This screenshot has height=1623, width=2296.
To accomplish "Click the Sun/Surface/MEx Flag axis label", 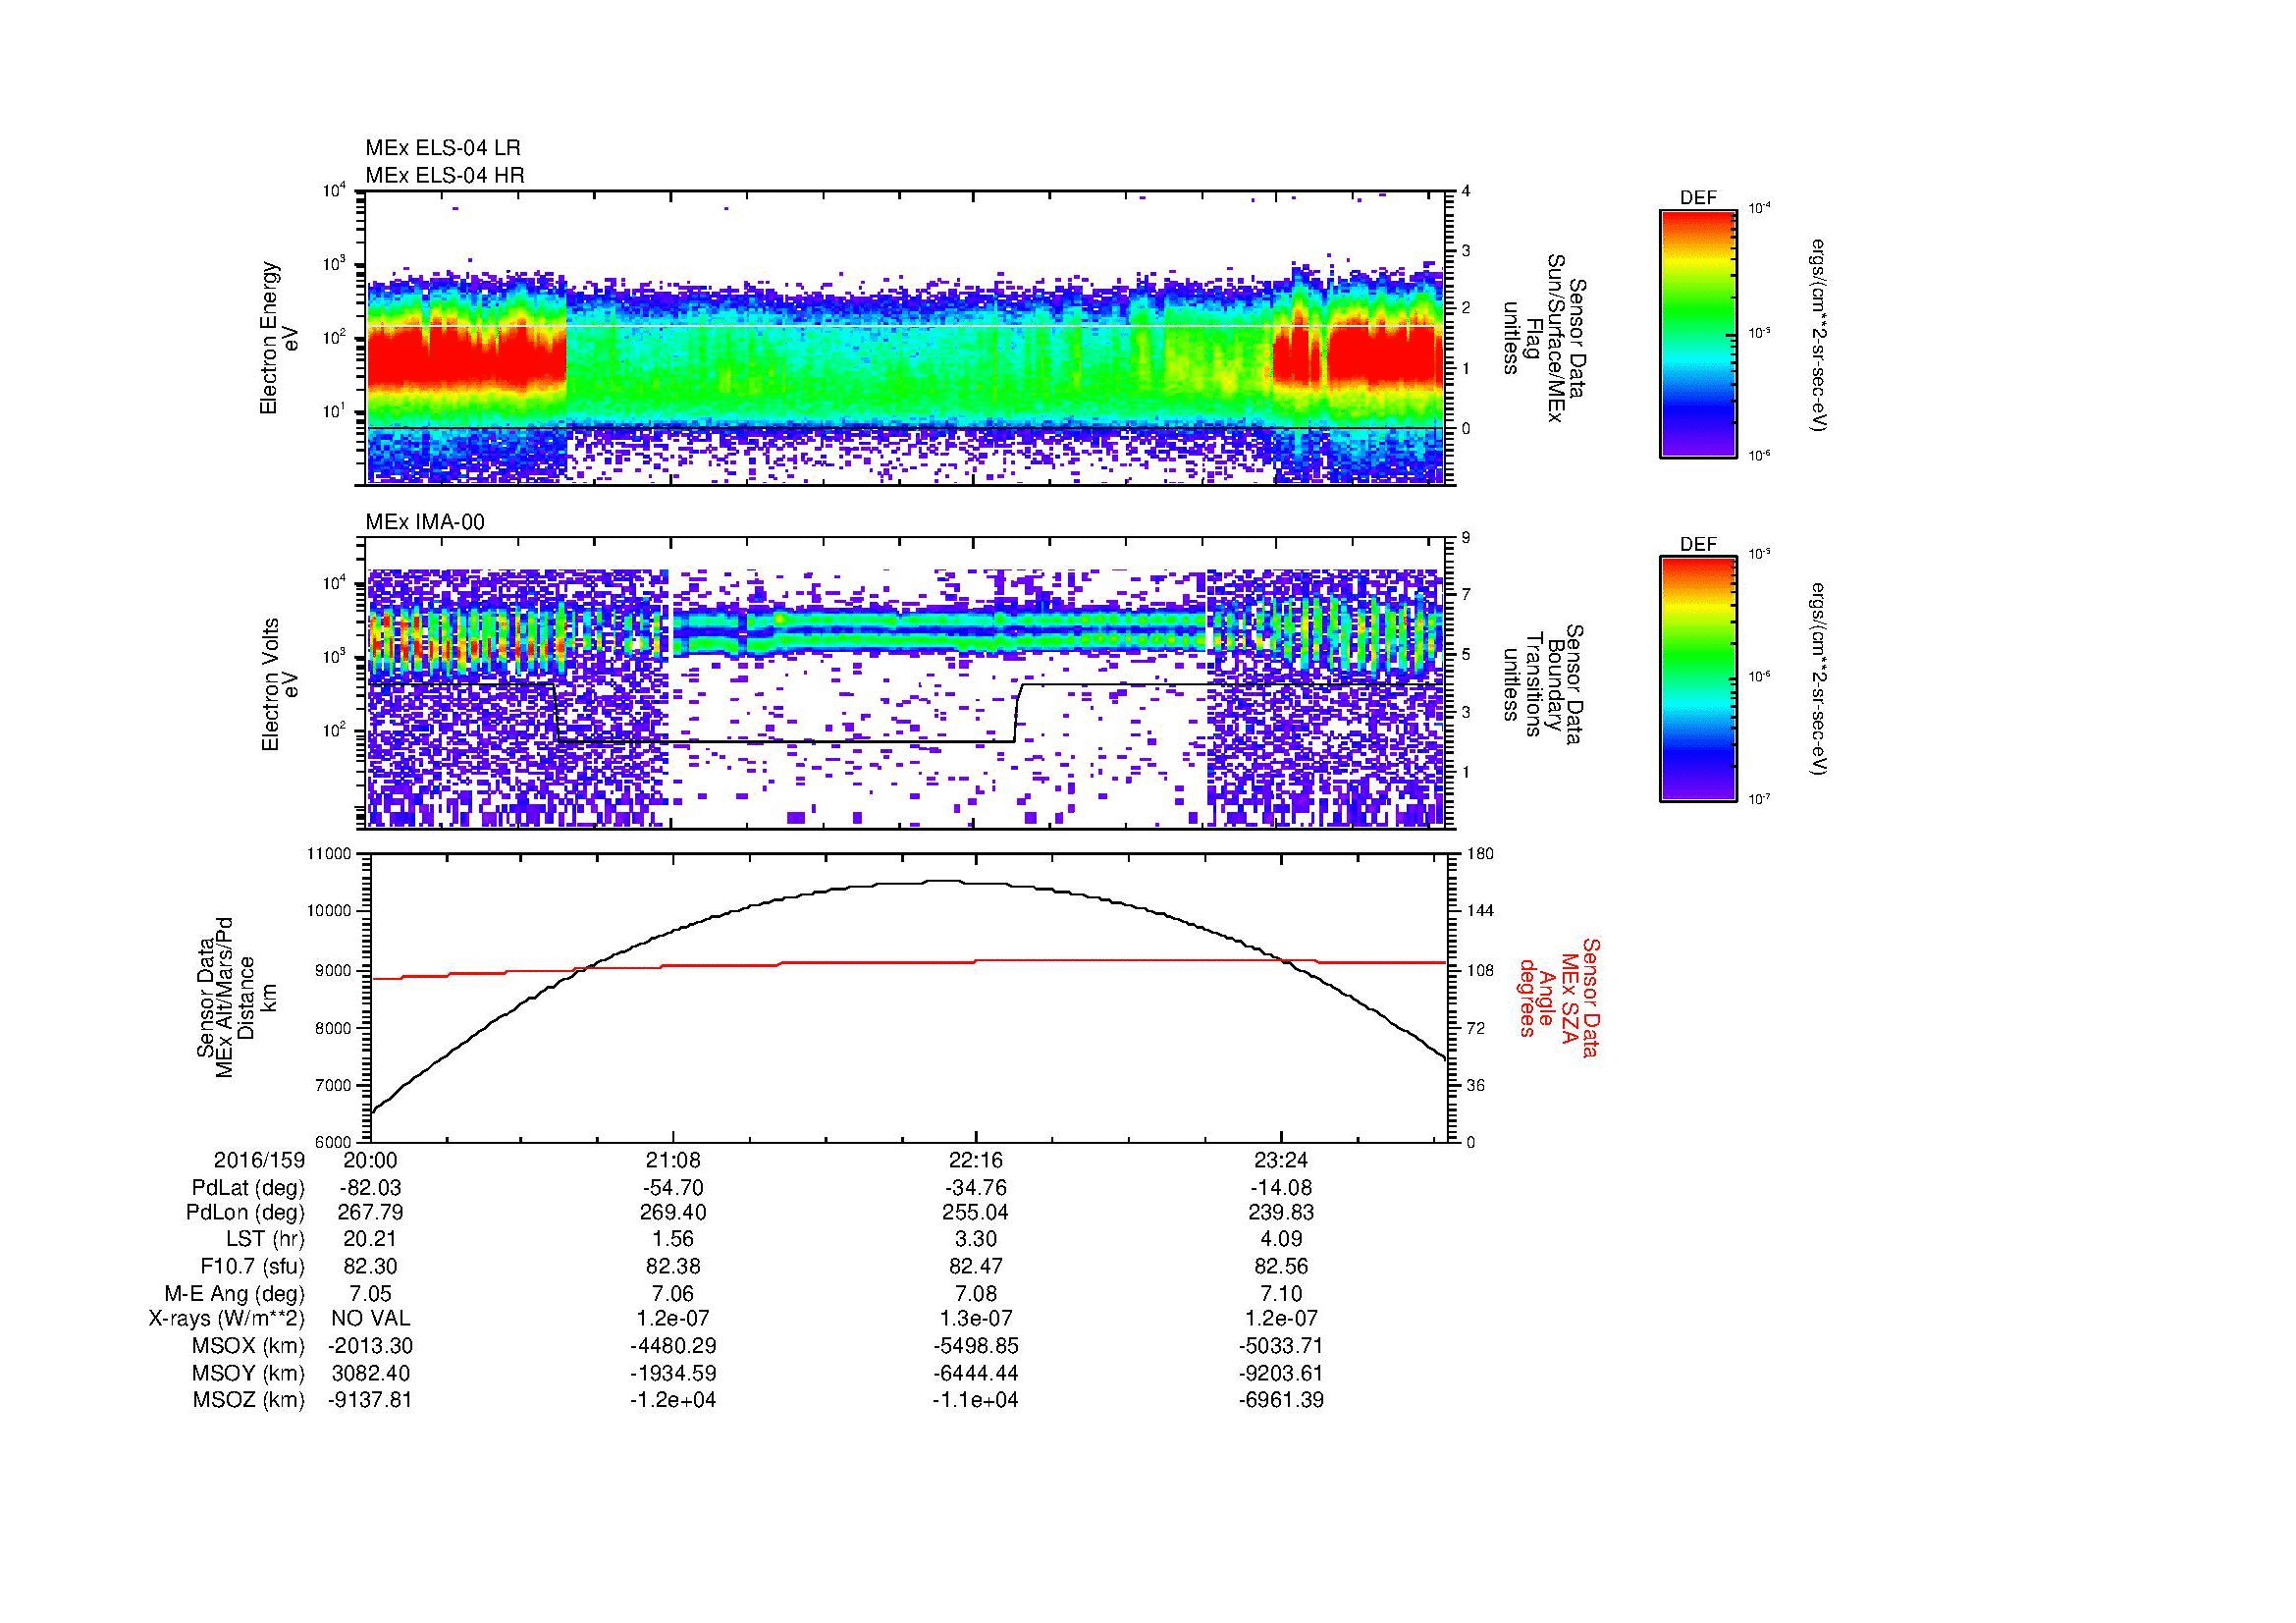I will coord(1544,338).
